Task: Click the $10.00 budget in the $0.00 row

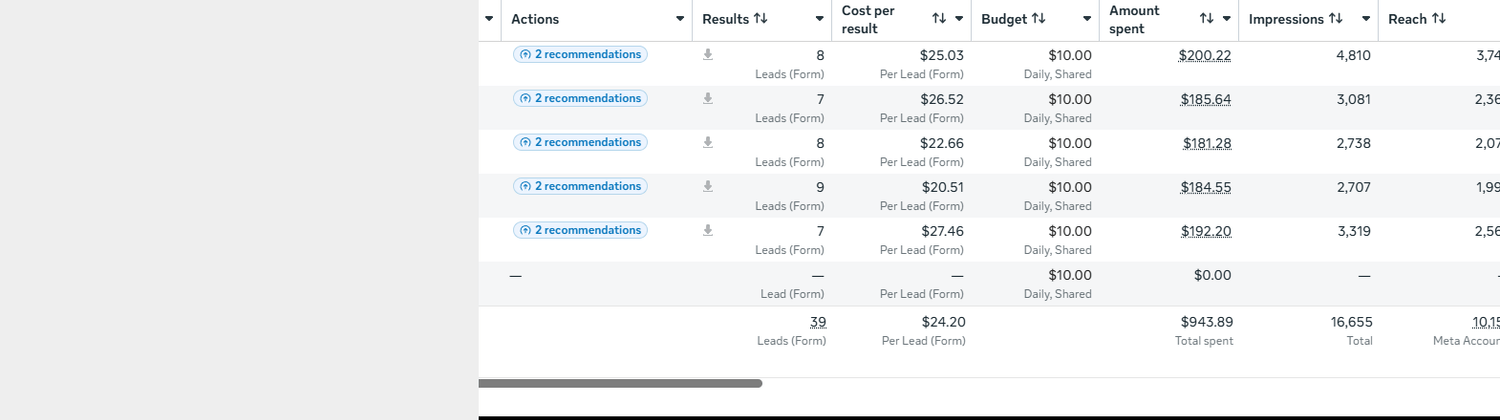Action: click(x=1070, y=276)
